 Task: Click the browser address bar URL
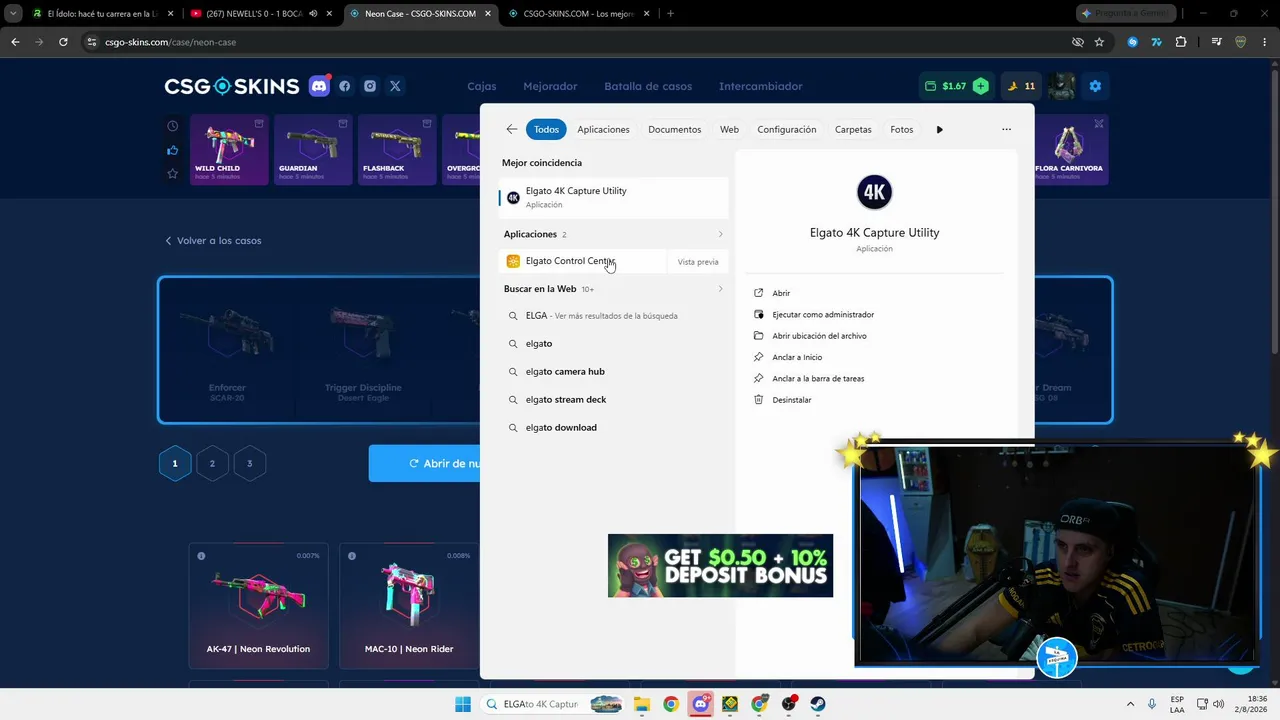(170, 42)
